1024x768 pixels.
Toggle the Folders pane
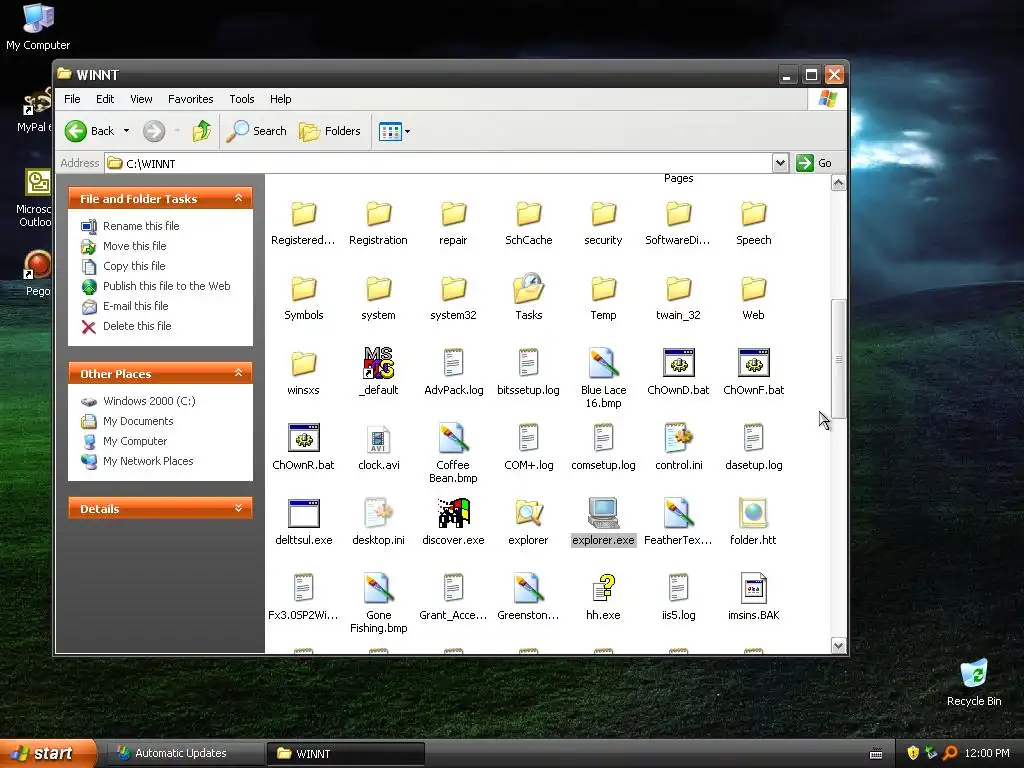point(330,131)
